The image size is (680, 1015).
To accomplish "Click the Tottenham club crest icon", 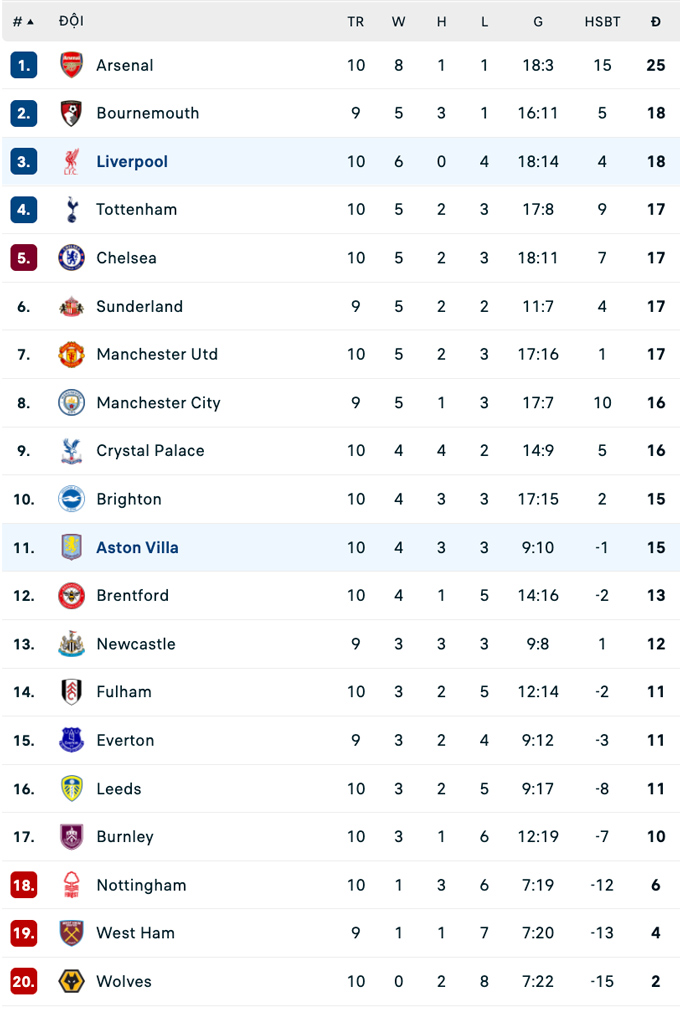I will [71, 210].
